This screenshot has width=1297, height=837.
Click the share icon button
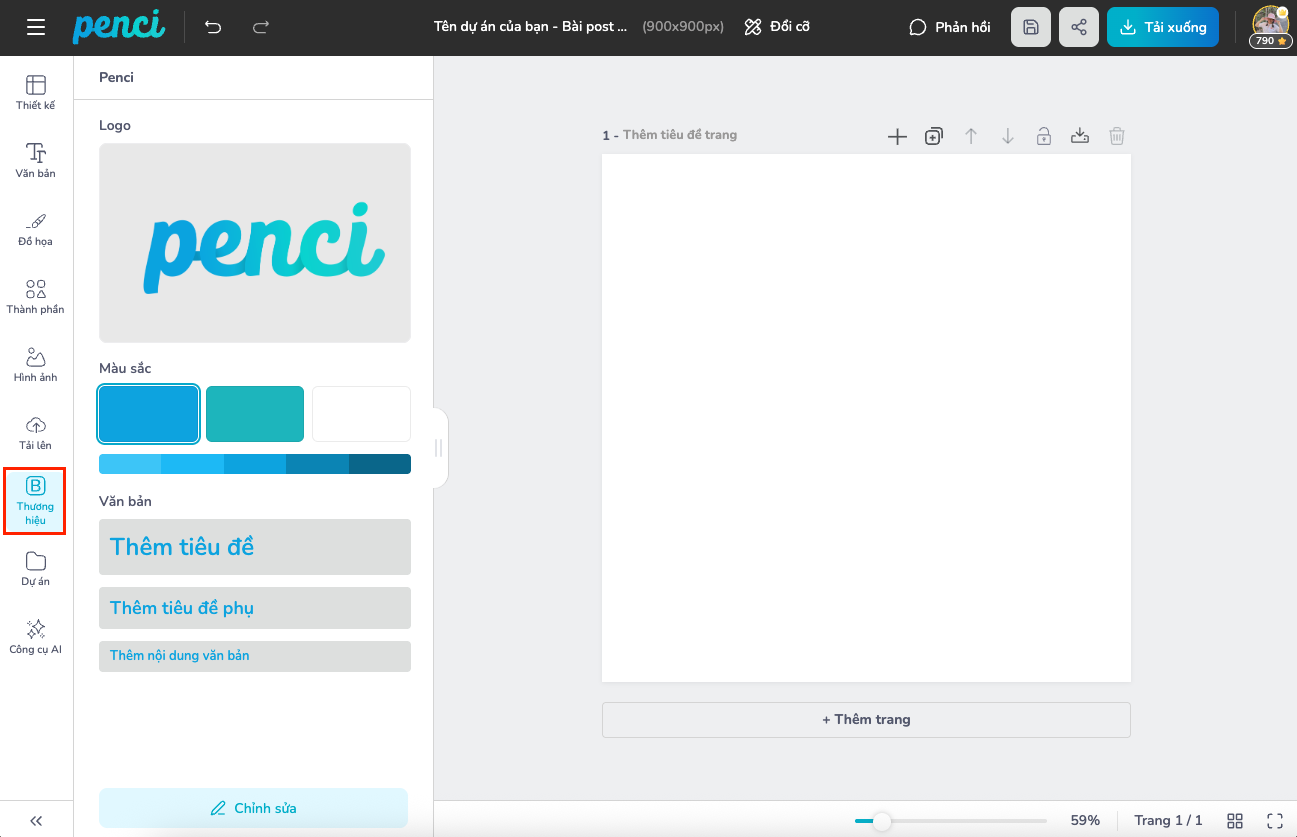(x=1079, y=27)
